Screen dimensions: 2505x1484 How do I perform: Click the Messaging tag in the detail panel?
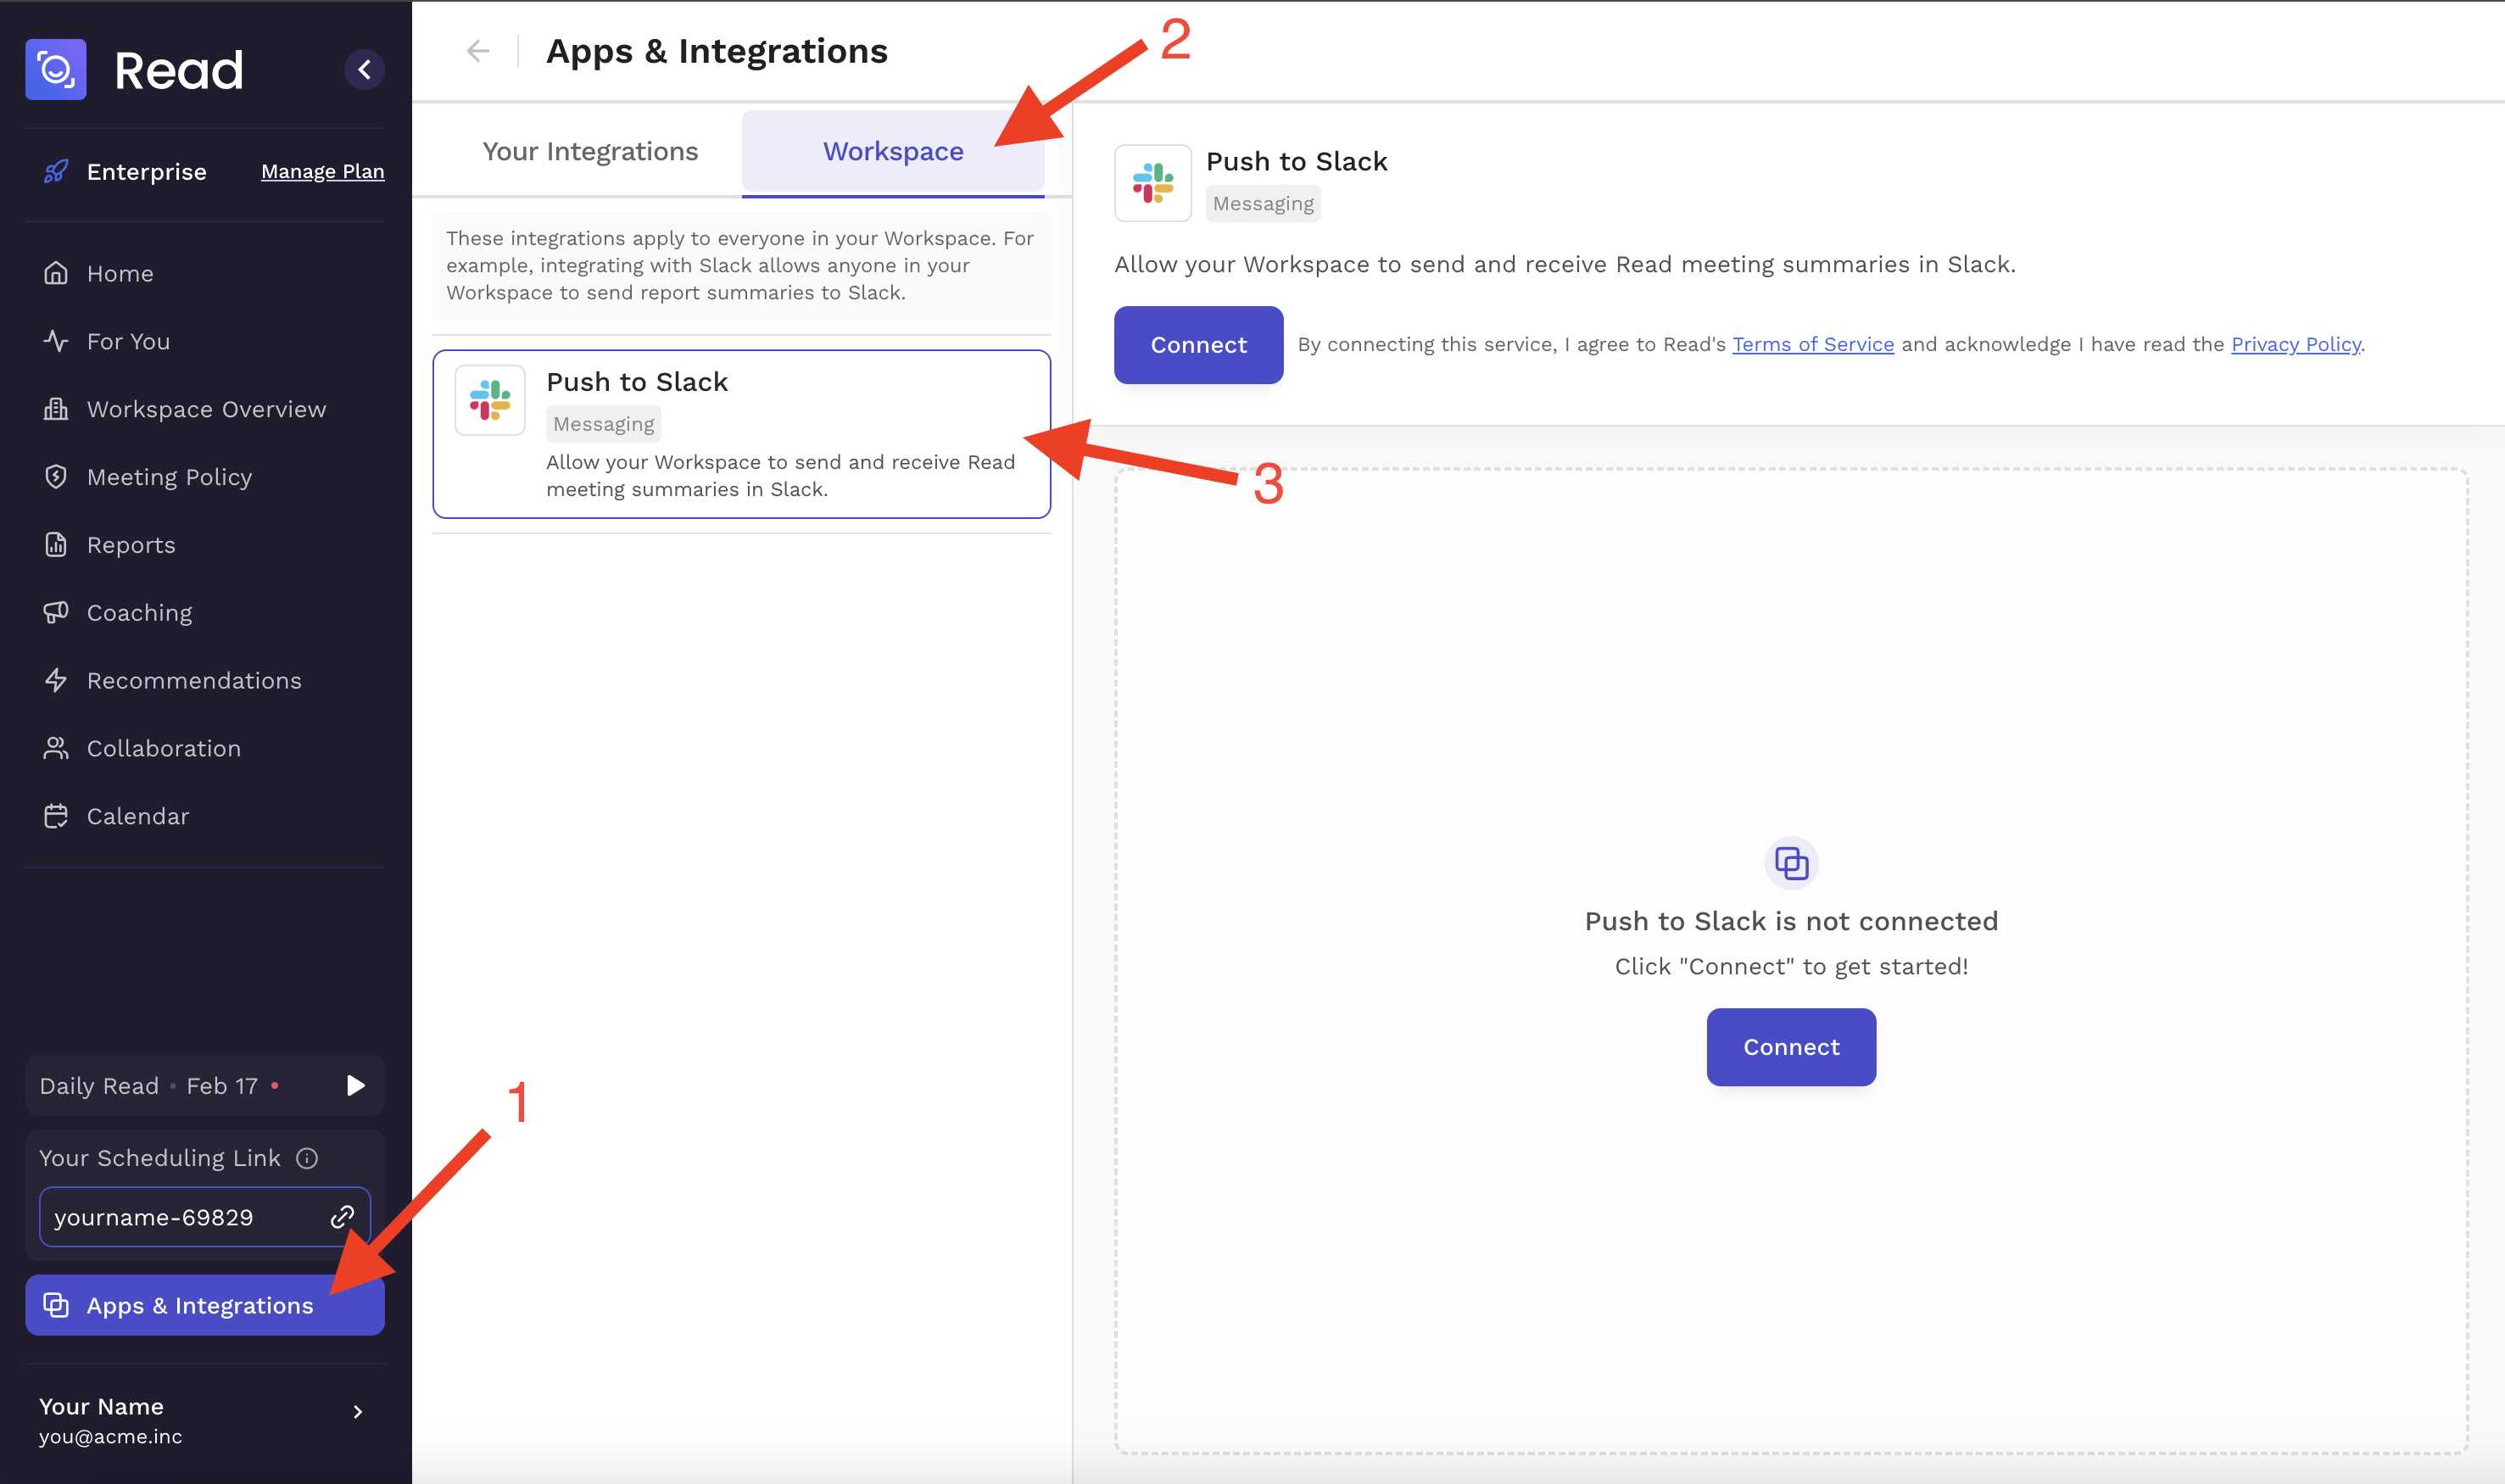pyautogui.click(x=1263, y=204)
